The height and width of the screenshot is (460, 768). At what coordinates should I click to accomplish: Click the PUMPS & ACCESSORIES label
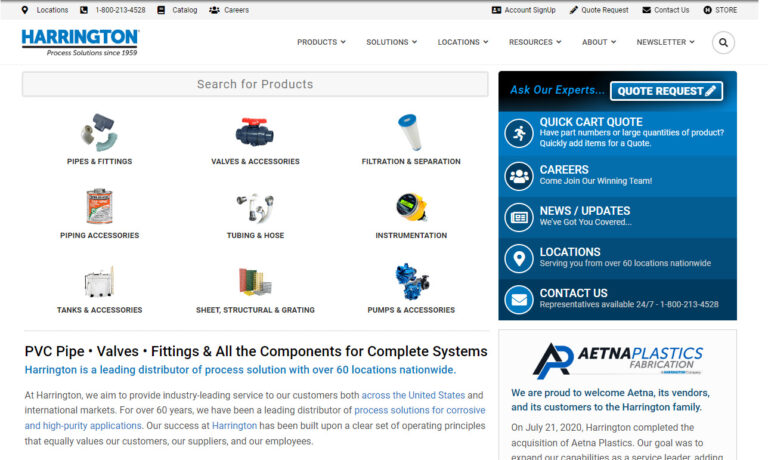411,310
